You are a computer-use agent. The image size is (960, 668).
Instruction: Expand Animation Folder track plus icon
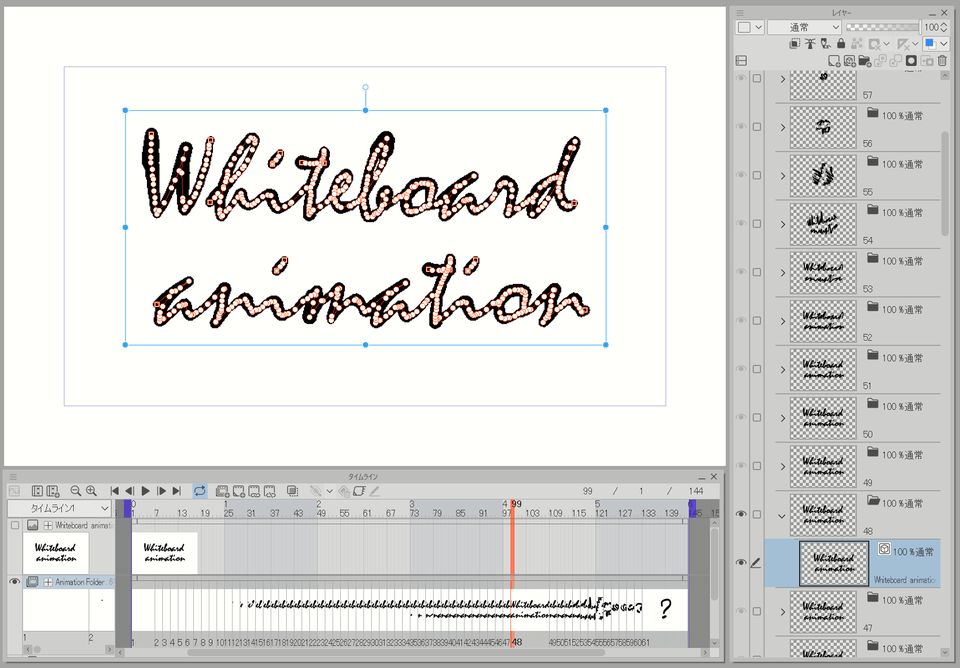coord(48,582)
